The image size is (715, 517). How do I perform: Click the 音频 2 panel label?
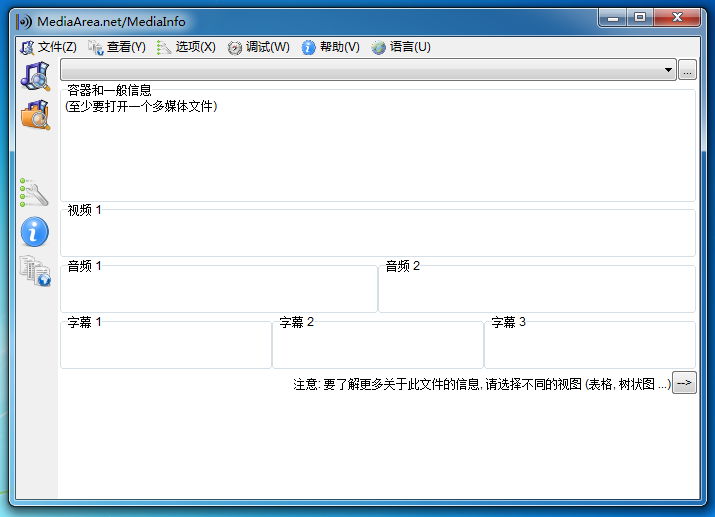403,266
